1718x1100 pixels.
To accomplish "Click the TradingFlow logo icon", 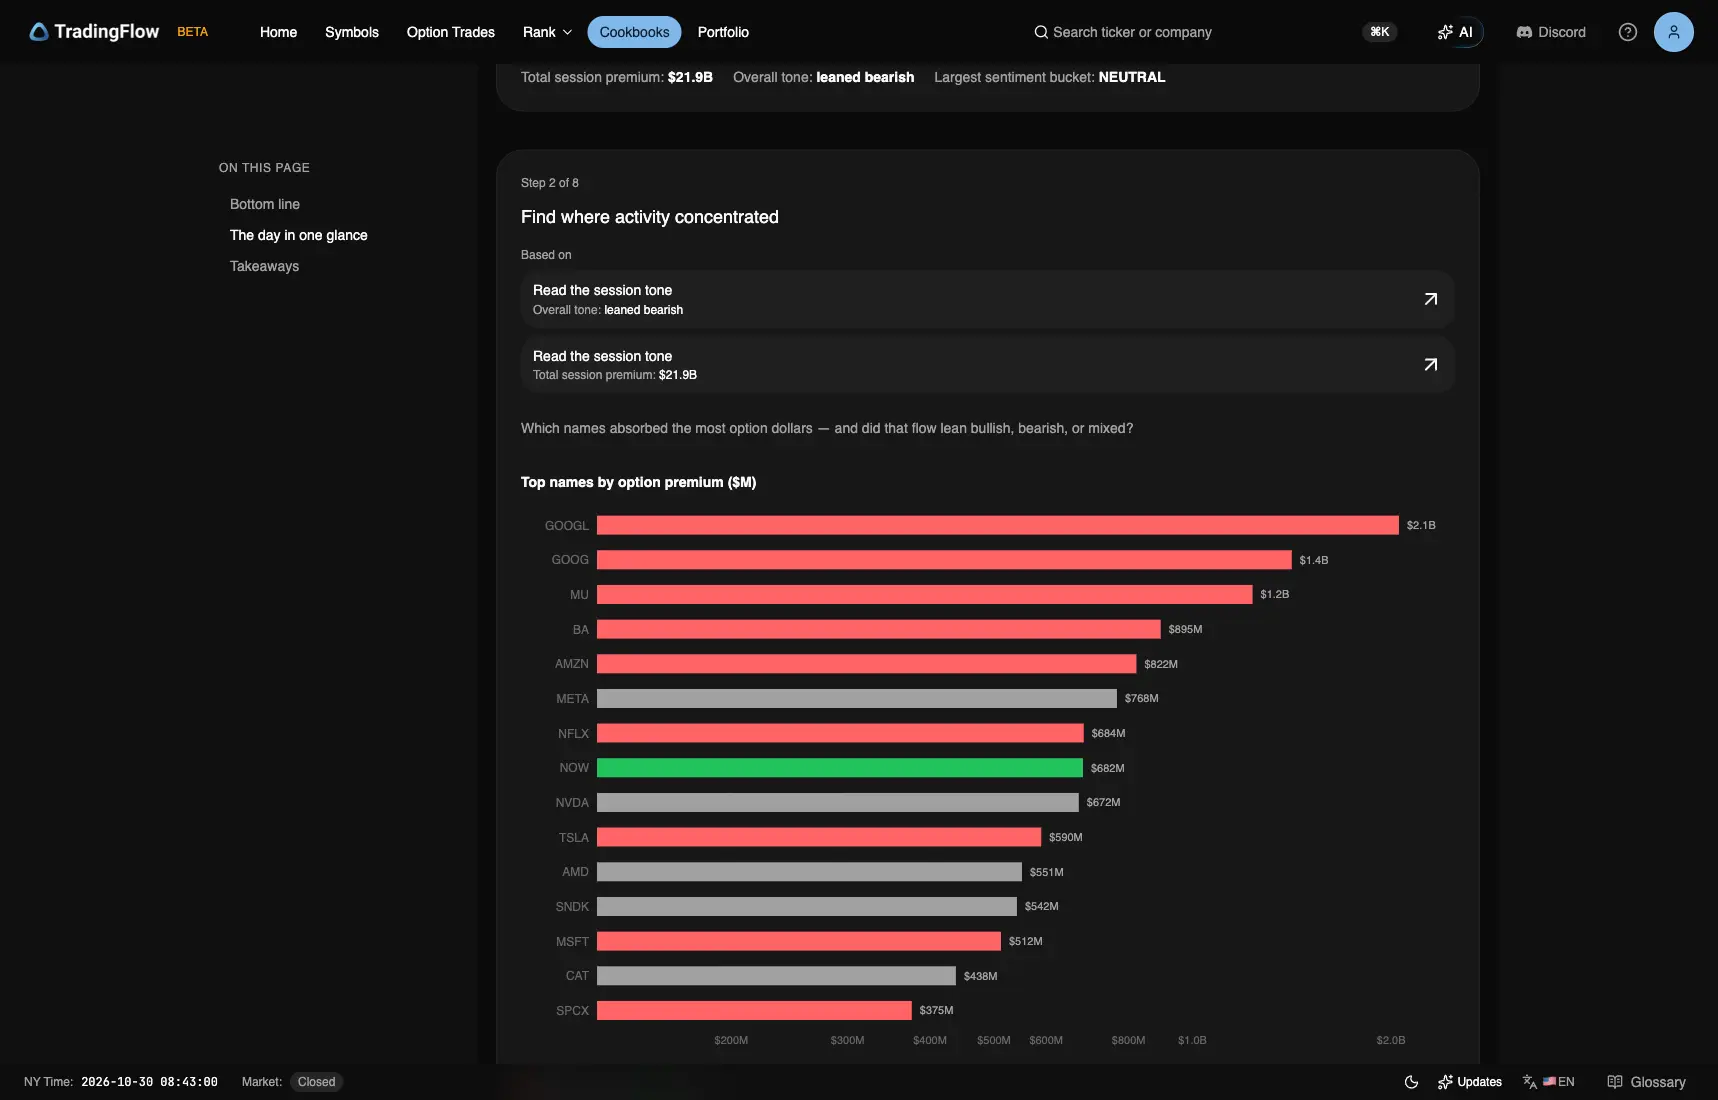I will click(39, 32).
